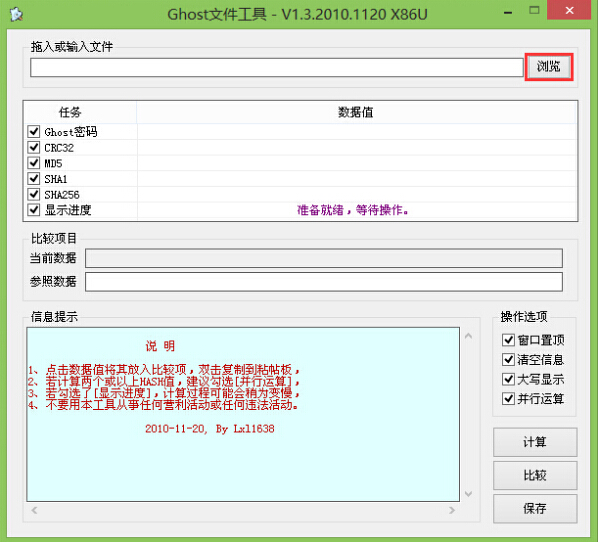598x543 pixels.
Task: Uncheck the SHA256 checkbox
Action: pos(34,194)
